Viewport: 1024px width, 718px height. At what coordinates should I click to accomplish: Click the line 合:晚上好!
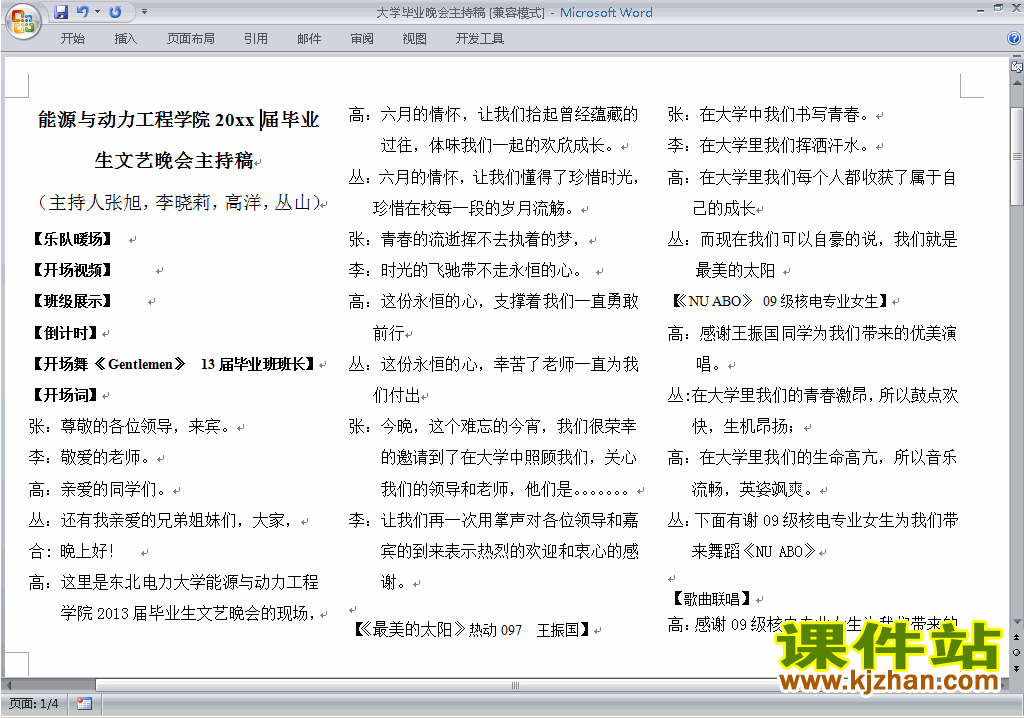click(72, 551)
